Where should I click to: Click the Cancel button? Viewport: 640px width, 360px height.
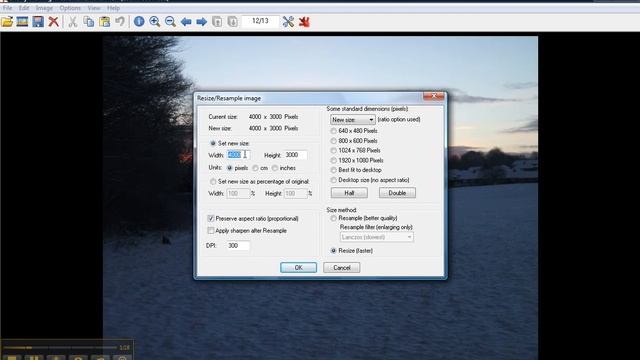342,268
